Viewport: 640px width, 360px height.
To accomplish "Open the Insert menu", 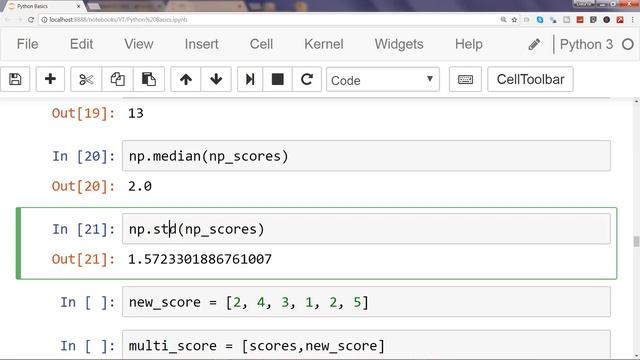I will (201, 44).
